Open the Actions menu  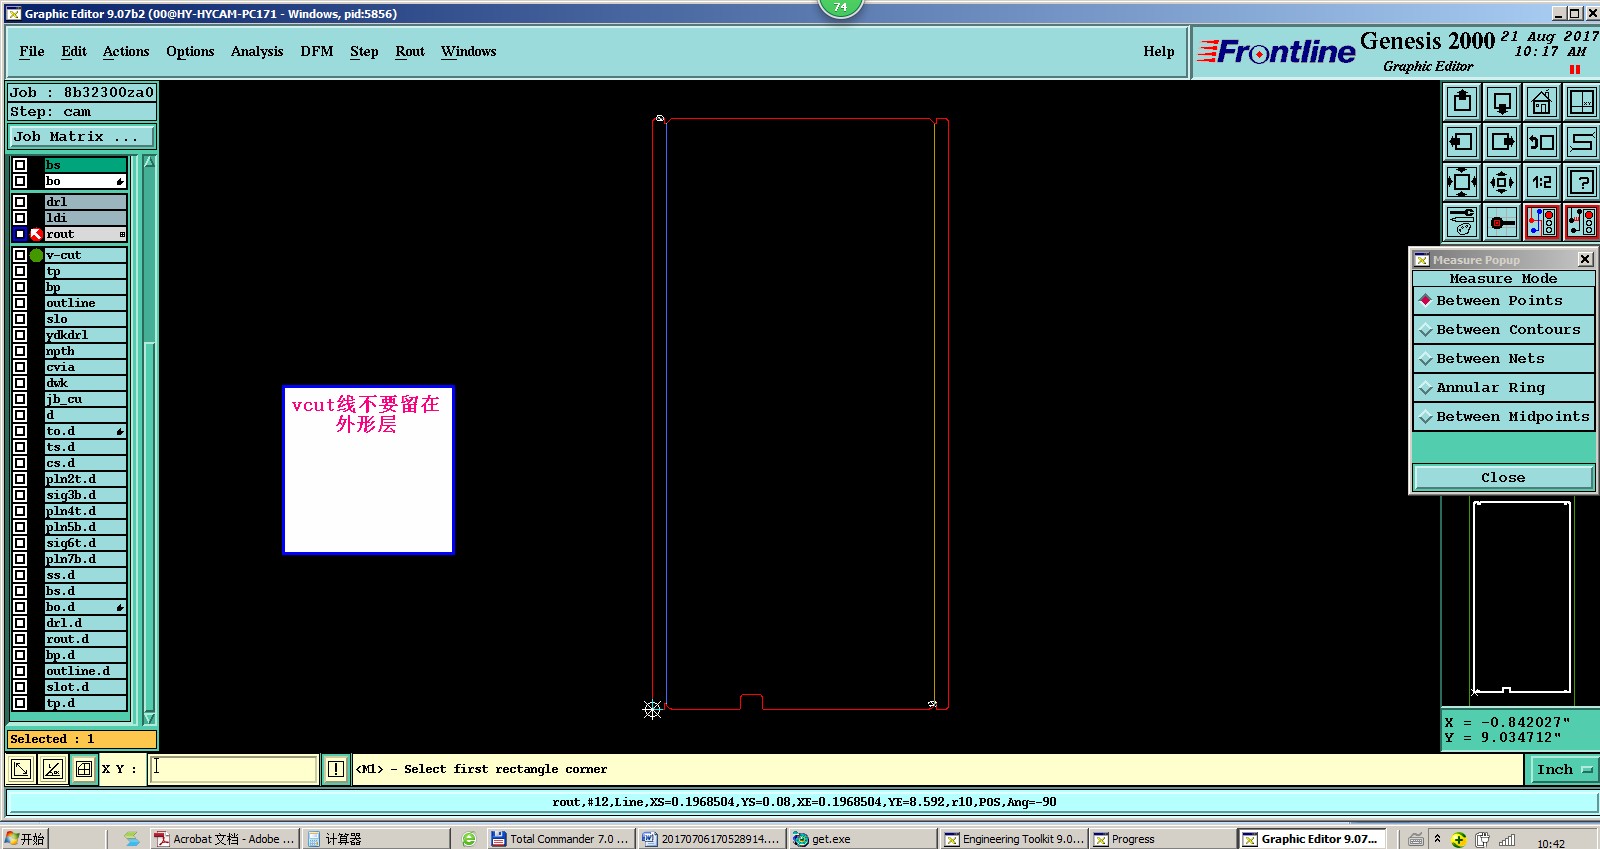coord(126,52)
